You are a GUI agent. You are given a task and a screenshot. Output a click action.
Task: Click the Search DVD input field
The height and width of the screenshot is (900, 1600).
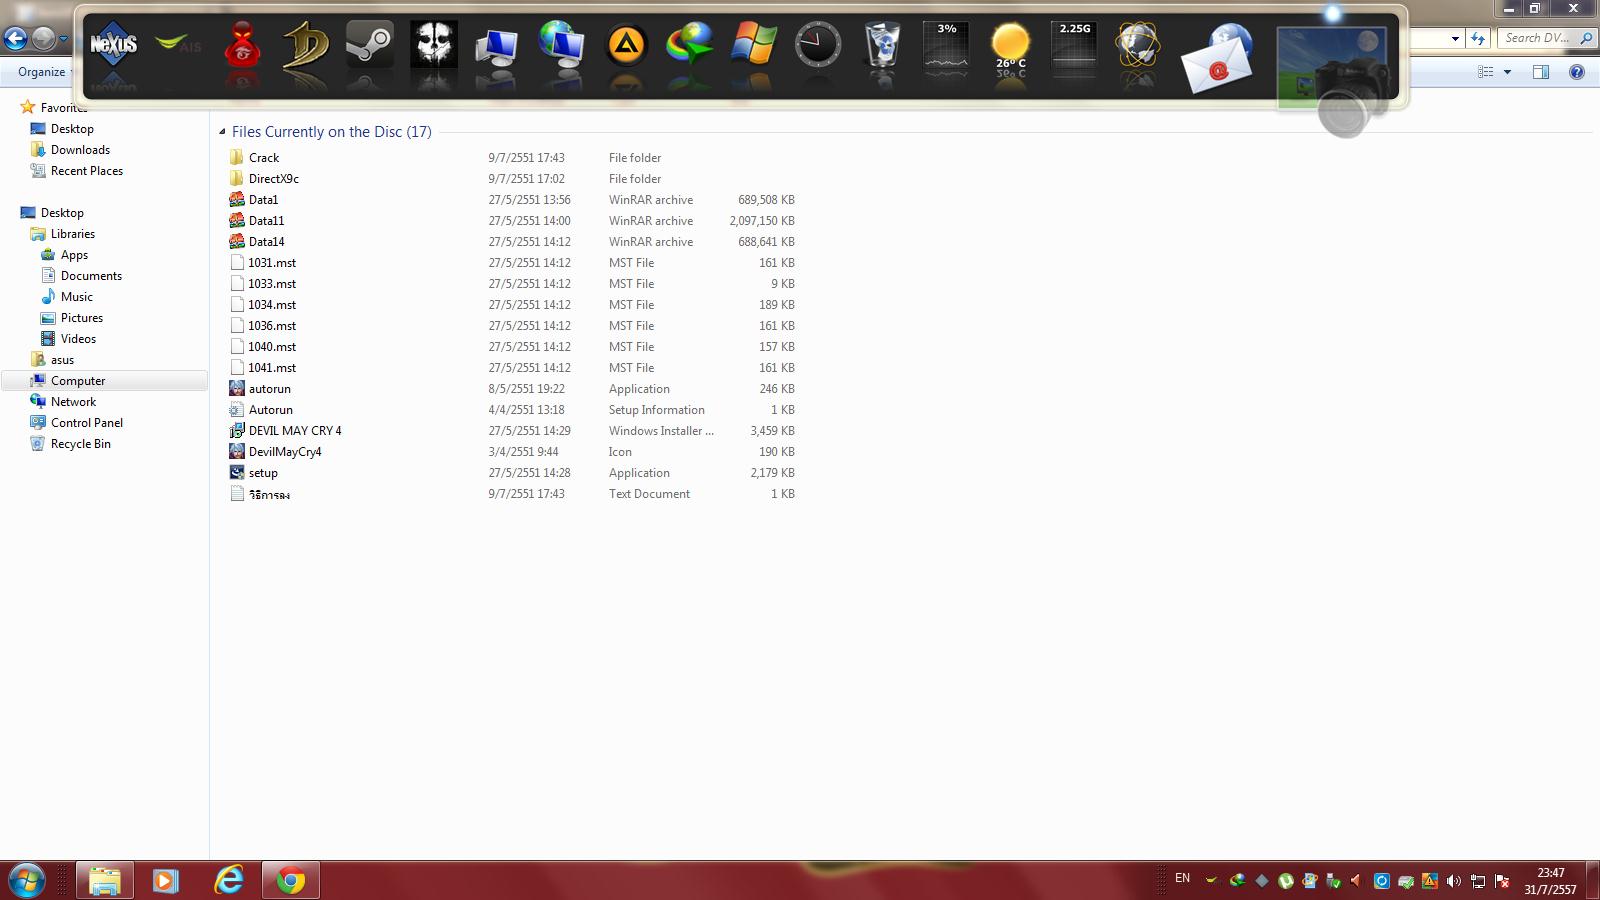[1537, 38]
